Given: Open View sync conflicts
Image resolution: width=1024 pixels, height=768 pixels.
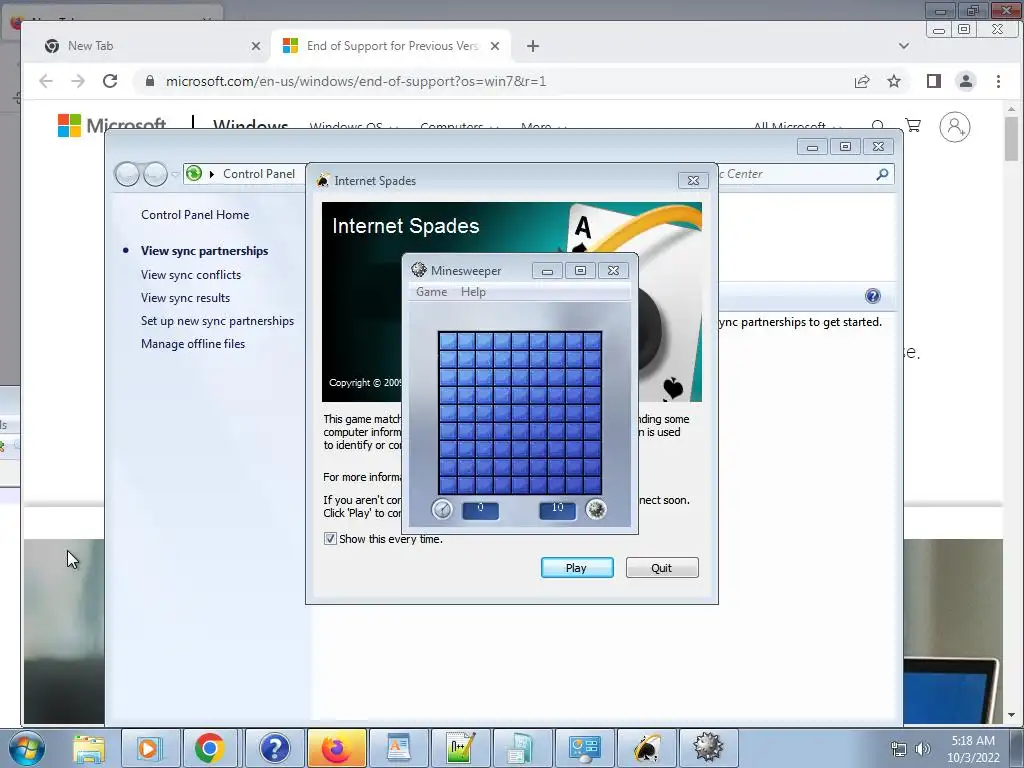Looking at the screenshot, I should tap(191, 275).
